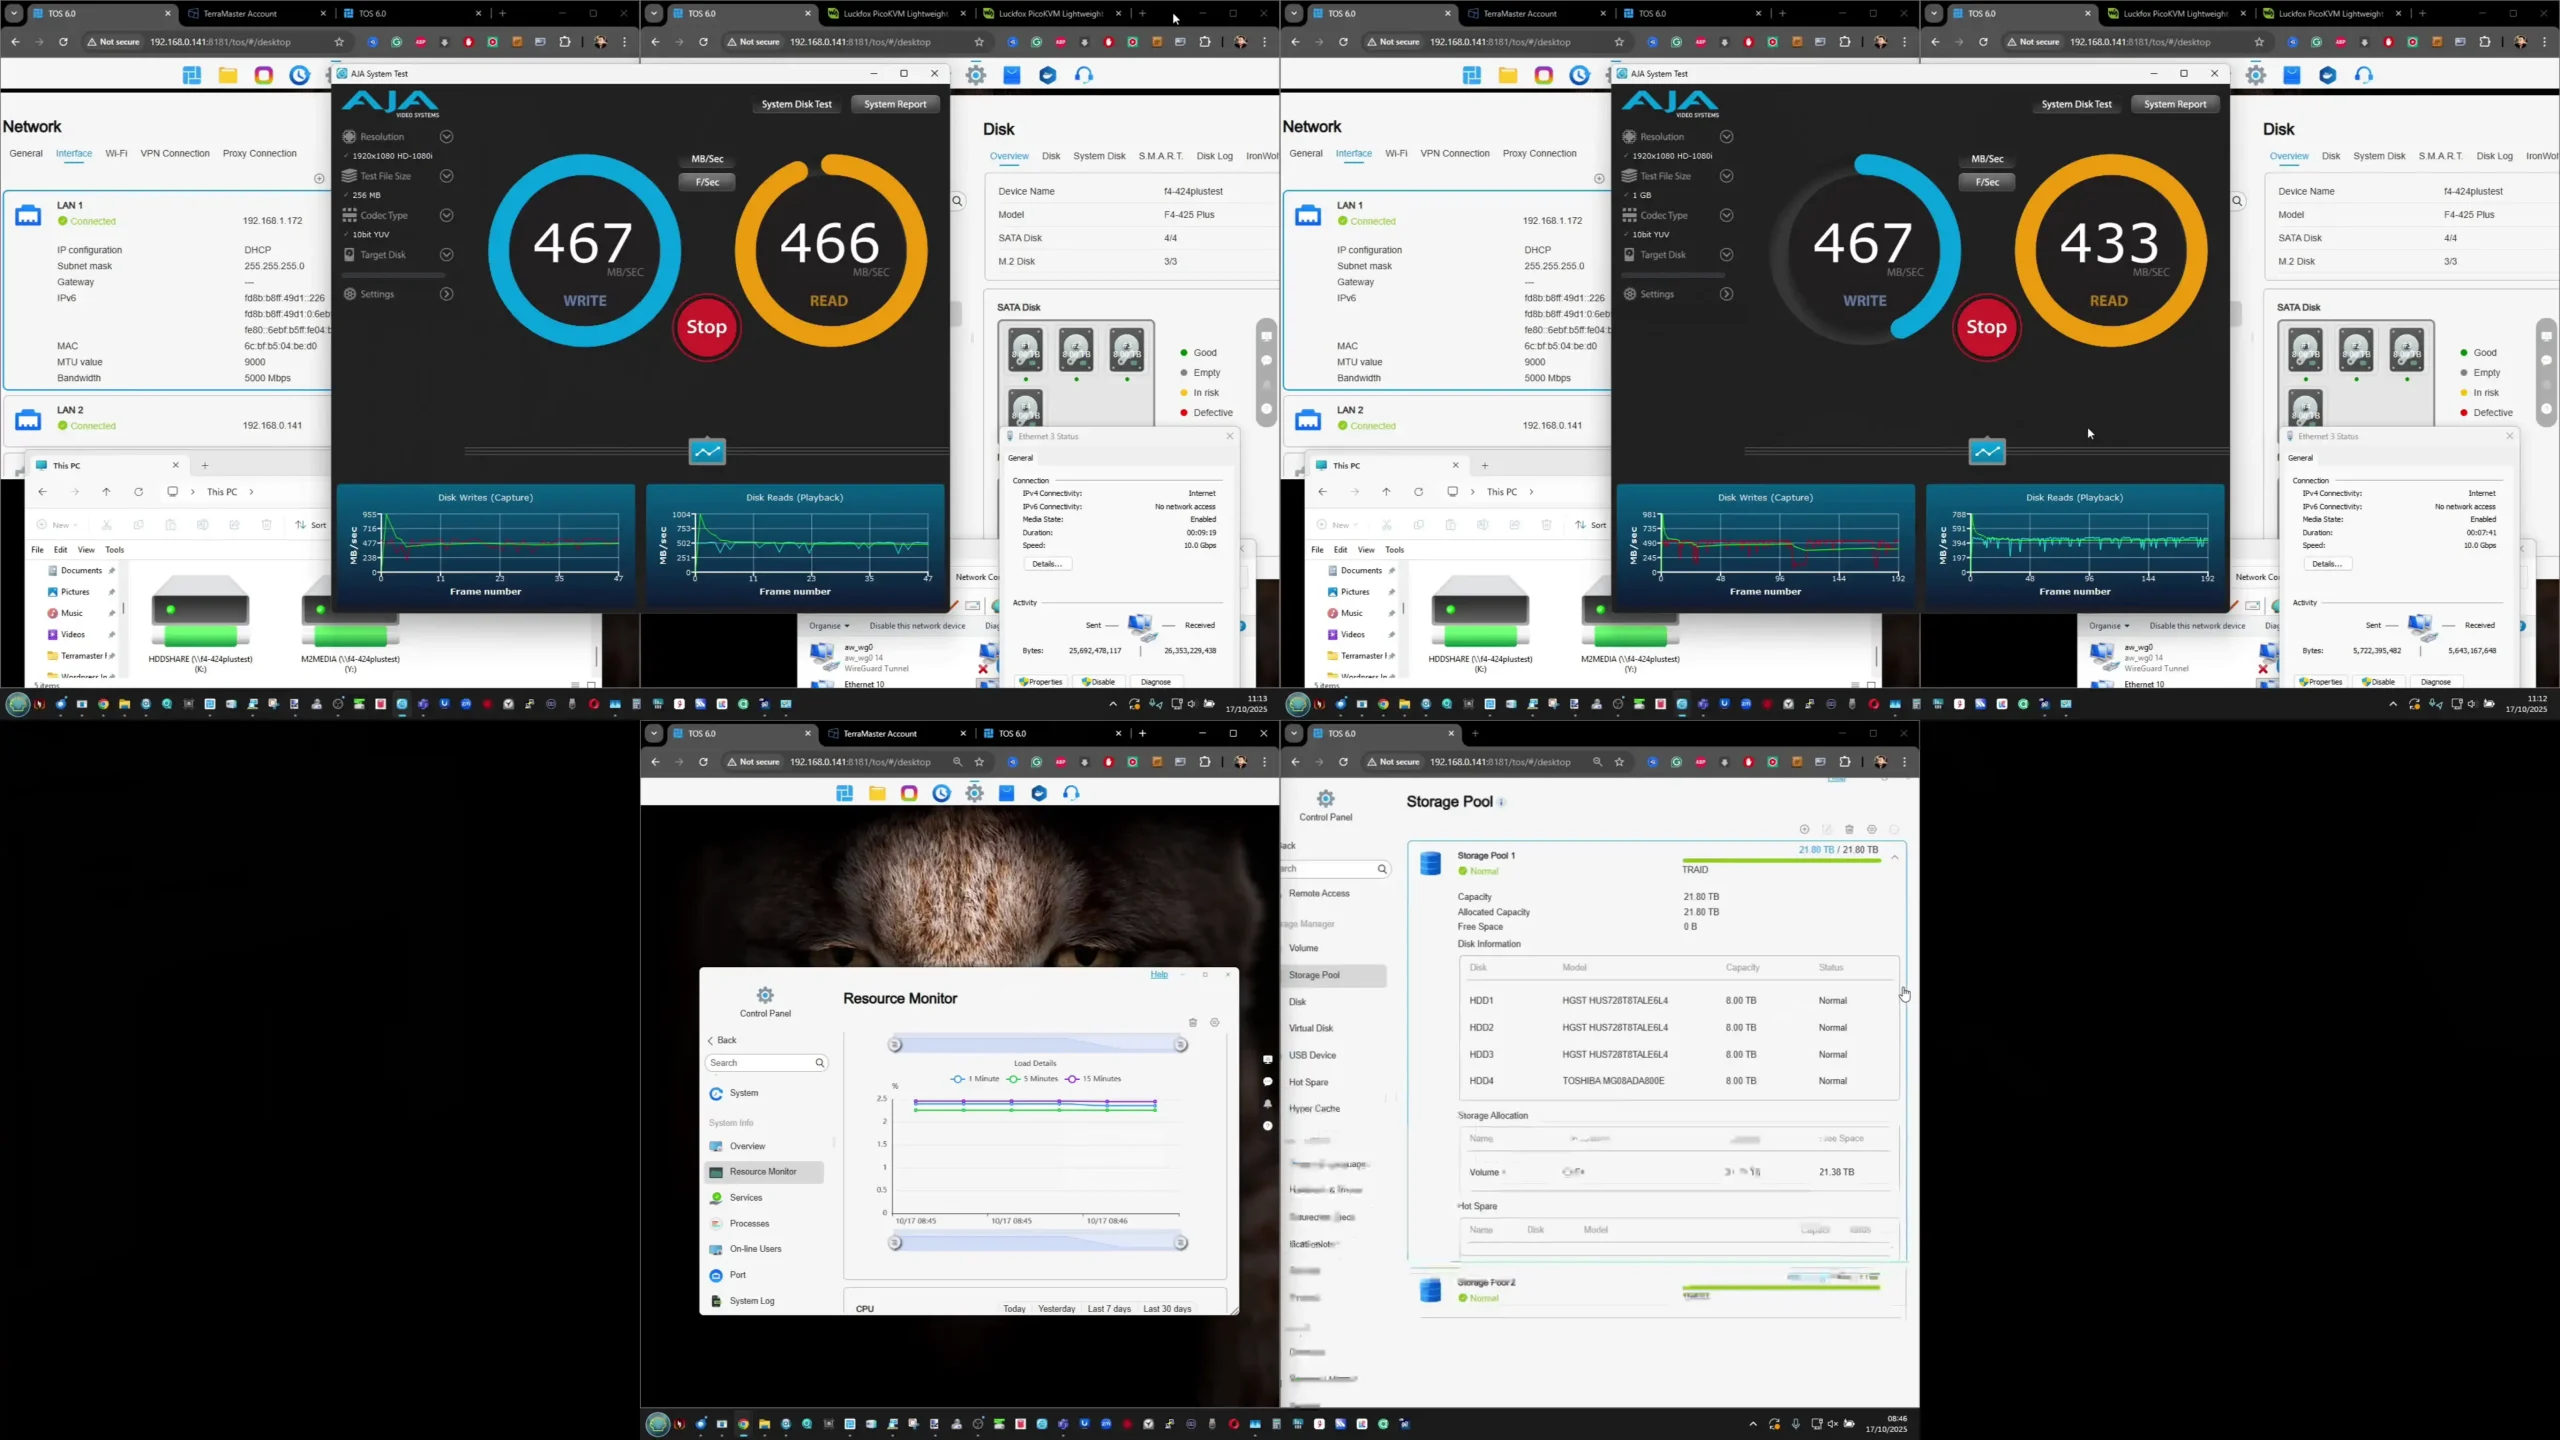The height and width of the screenshot is (1440, 2560).
Task: Click the Search field above the System item
Action: (760, 1063)
